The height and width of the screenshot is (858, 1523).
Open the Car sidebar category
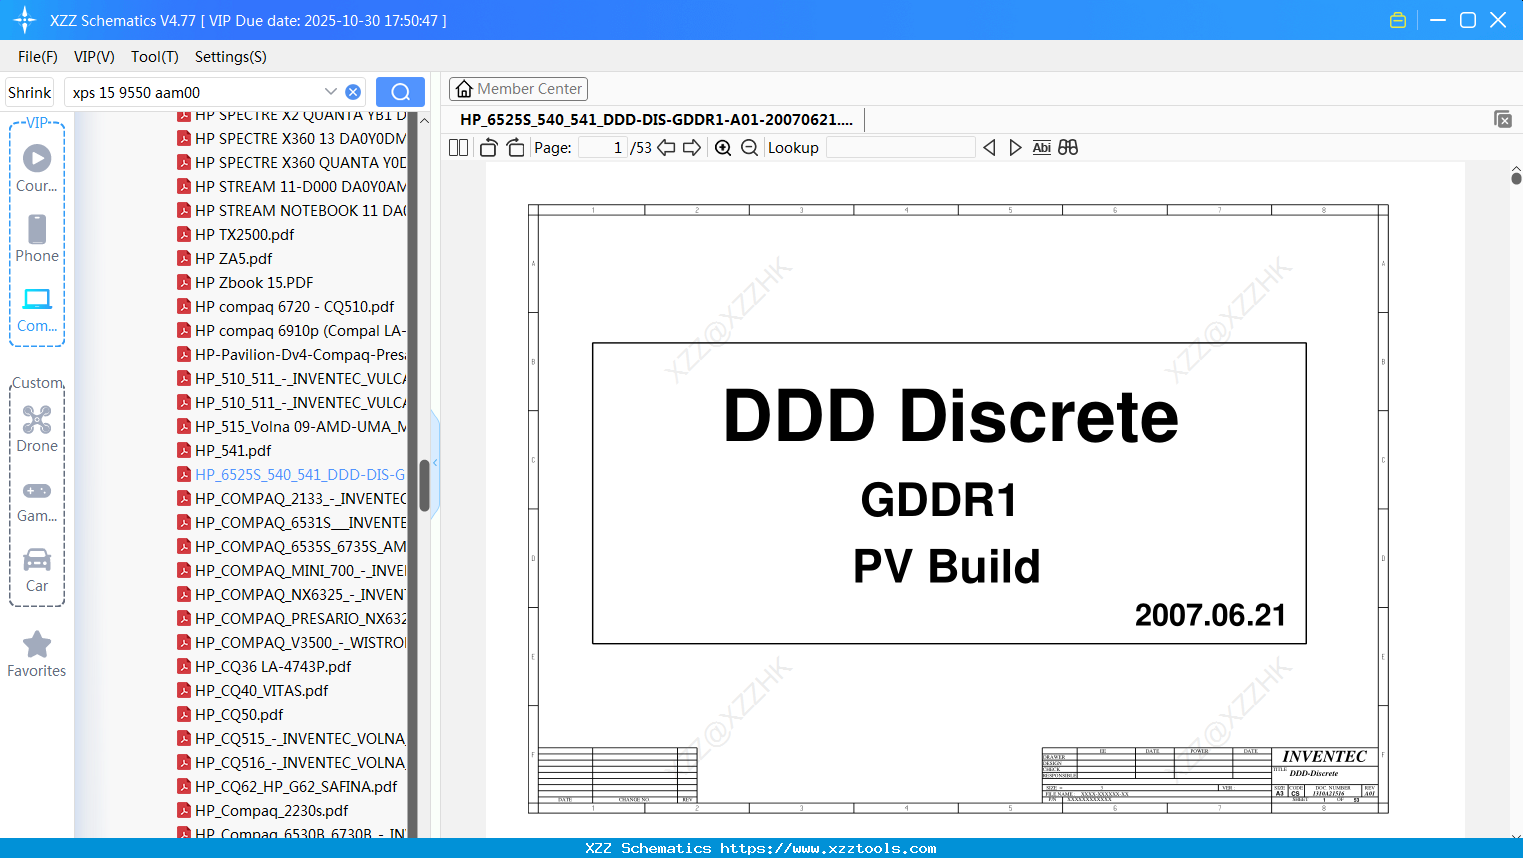pyautogui.click(x=37, y=570)
